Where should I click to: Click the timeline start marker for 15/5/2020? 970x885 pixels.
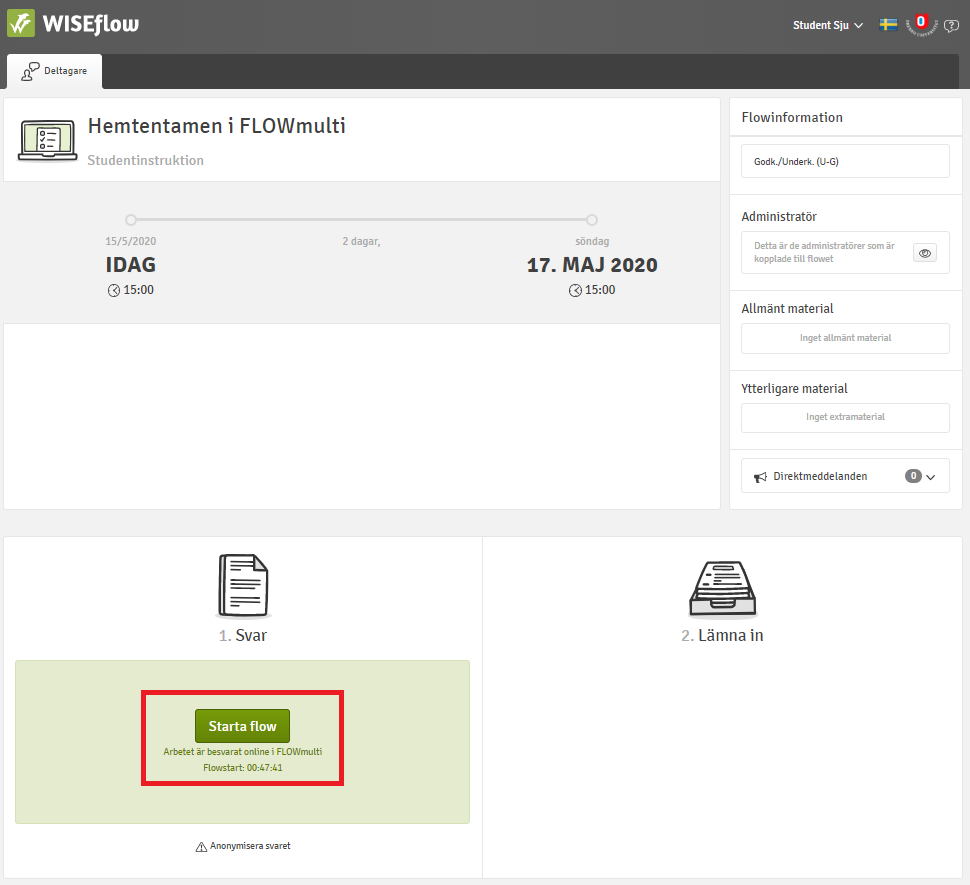(x=131, y=219)
